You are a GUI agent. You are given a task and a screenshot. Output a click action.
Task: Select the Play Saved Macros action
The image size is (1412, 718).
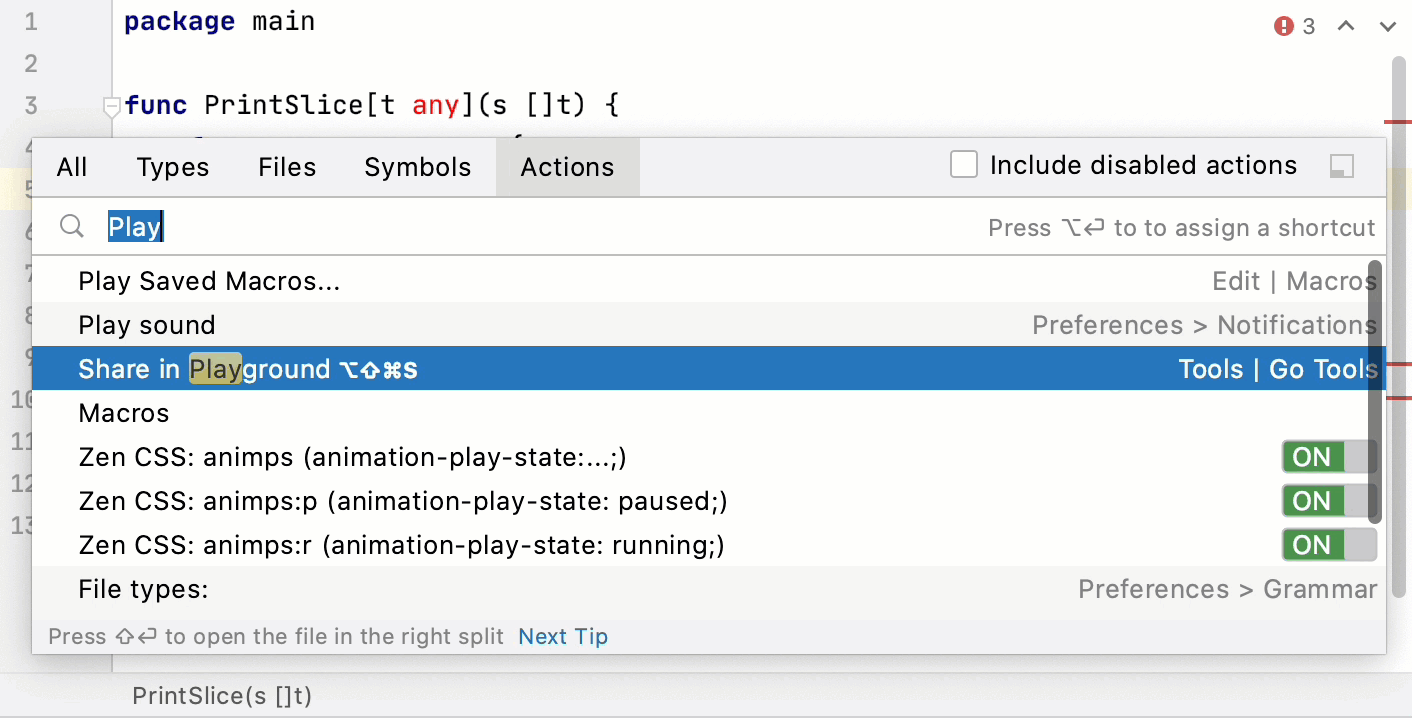pos(209,281)
